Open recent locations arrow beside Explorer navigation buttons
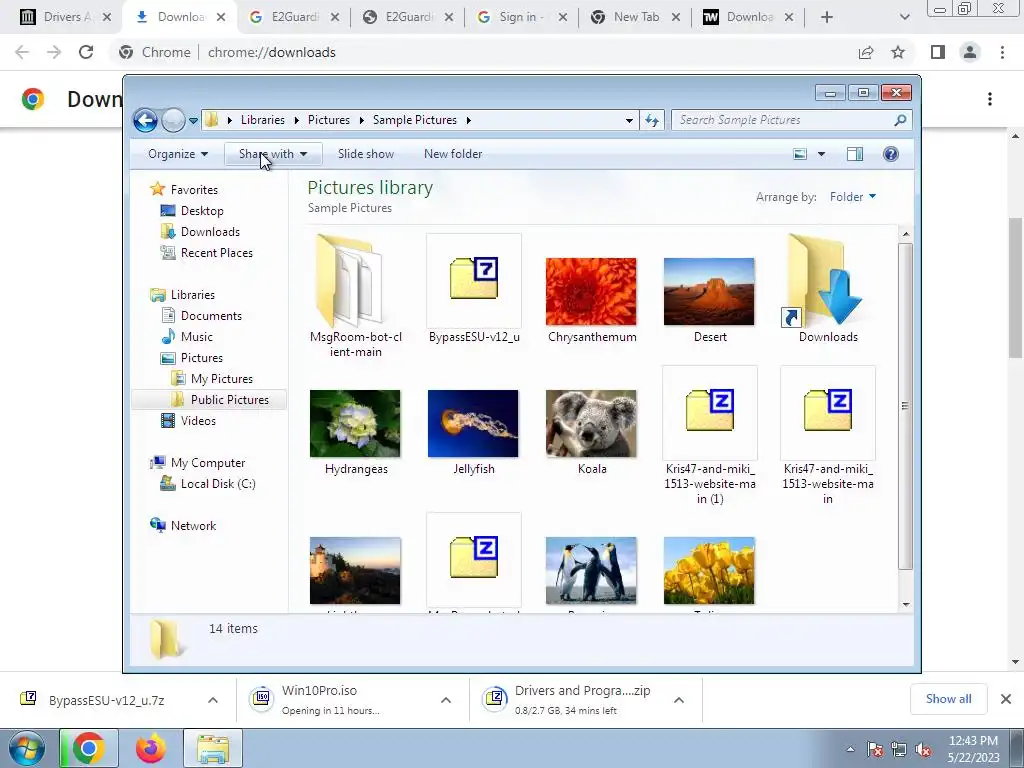The width and height of the screenshot is (1024, 768). [x=193, y=120]
